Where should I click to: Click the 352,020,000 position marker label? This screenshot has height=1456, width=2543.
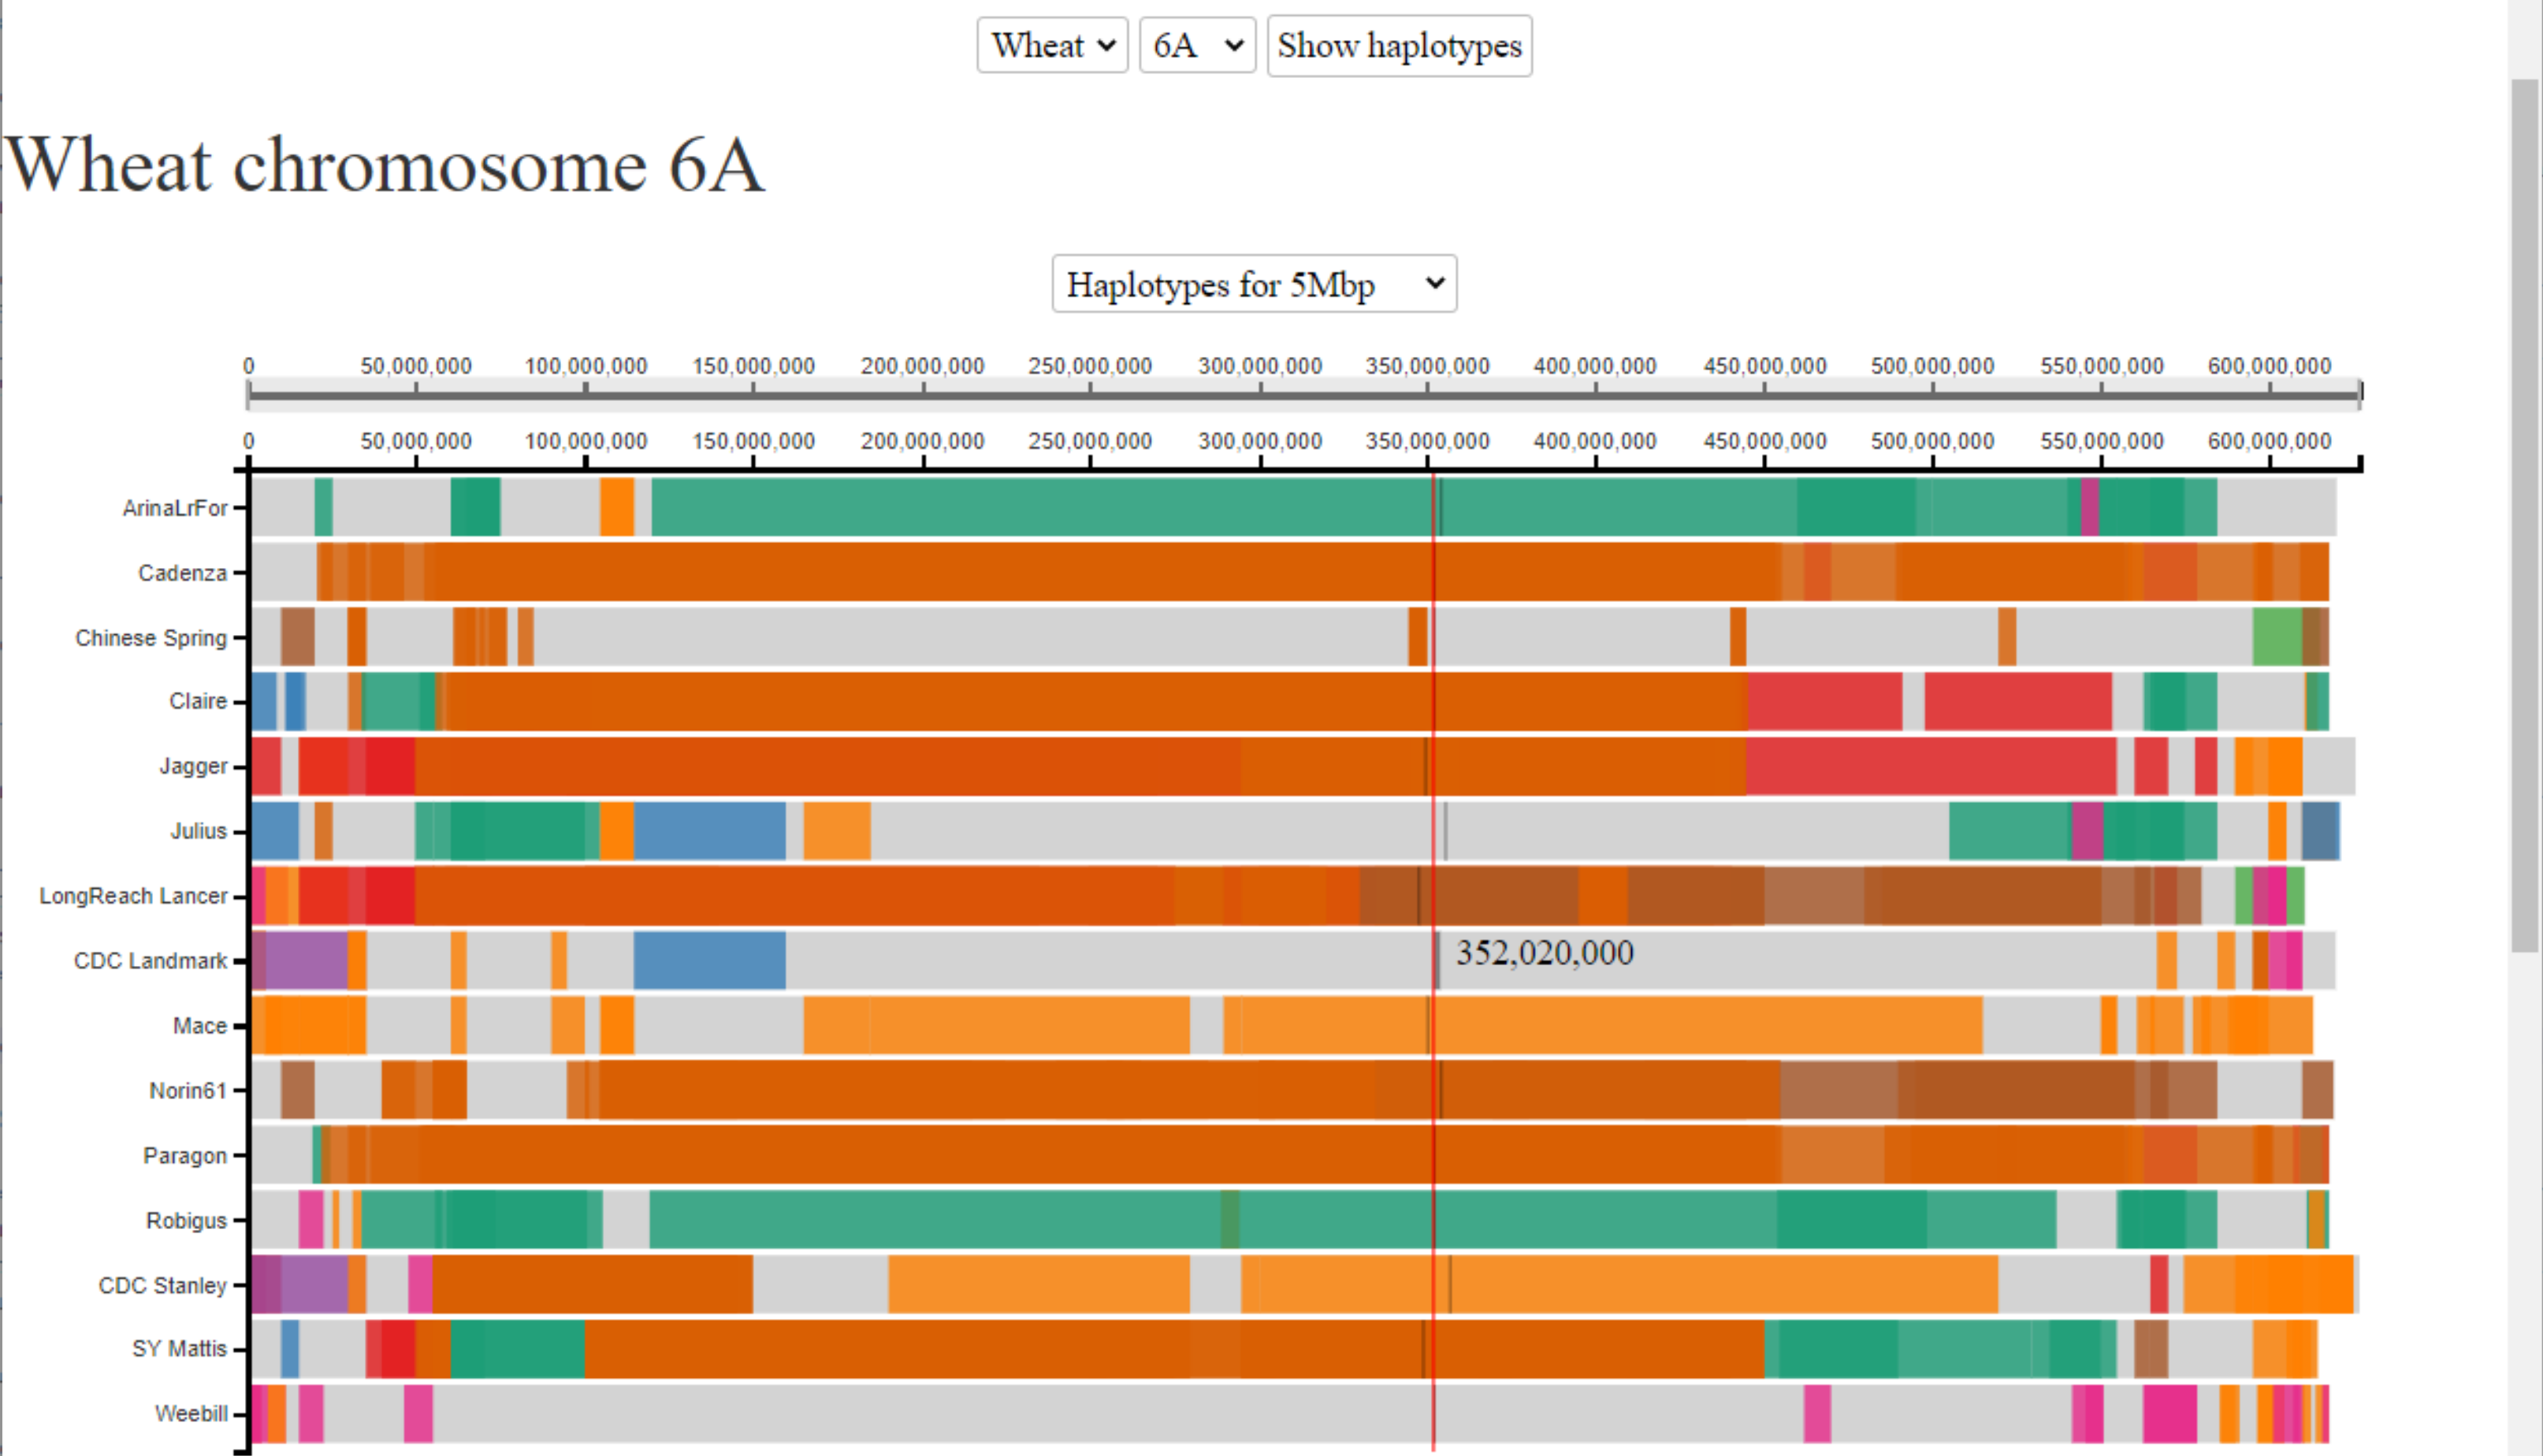(x=1544, y=952)
